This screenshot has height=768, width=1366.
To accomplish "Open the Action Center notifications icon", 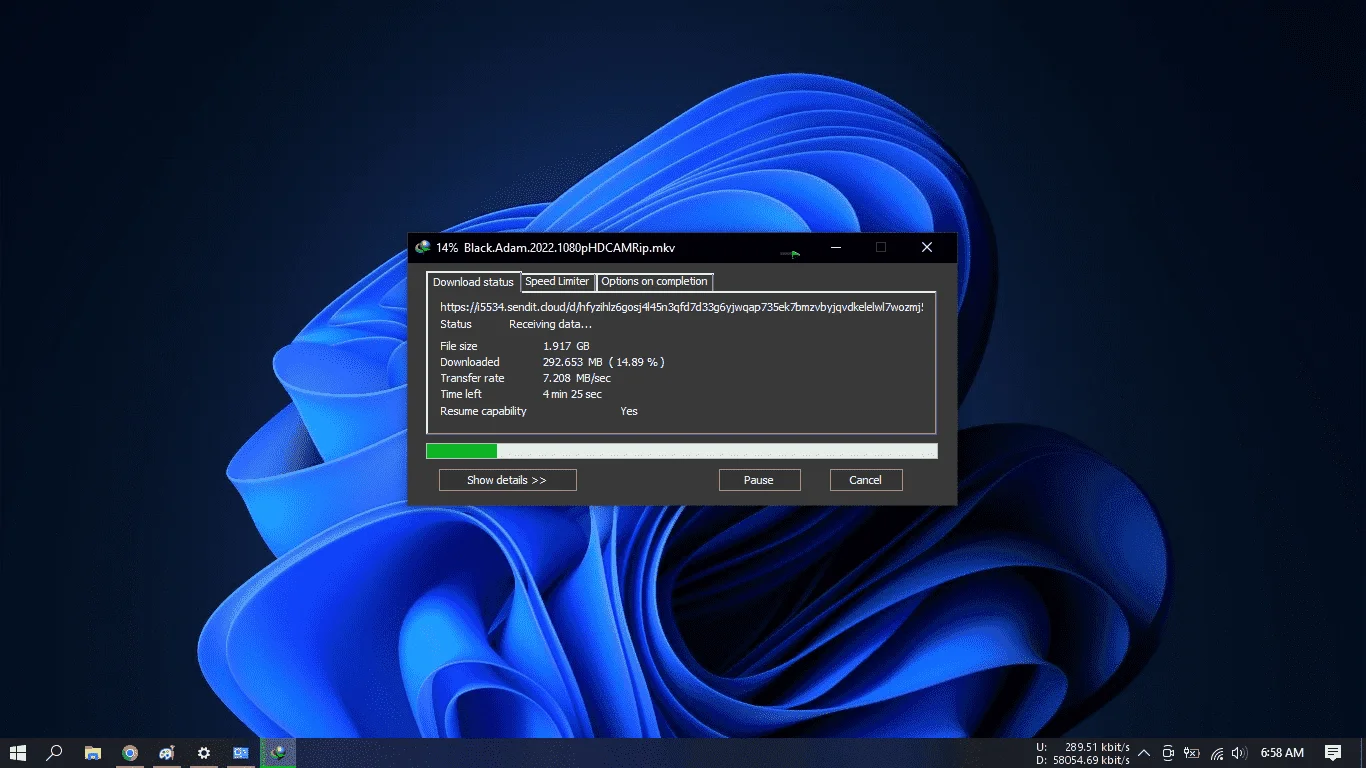I will 1333,753.
